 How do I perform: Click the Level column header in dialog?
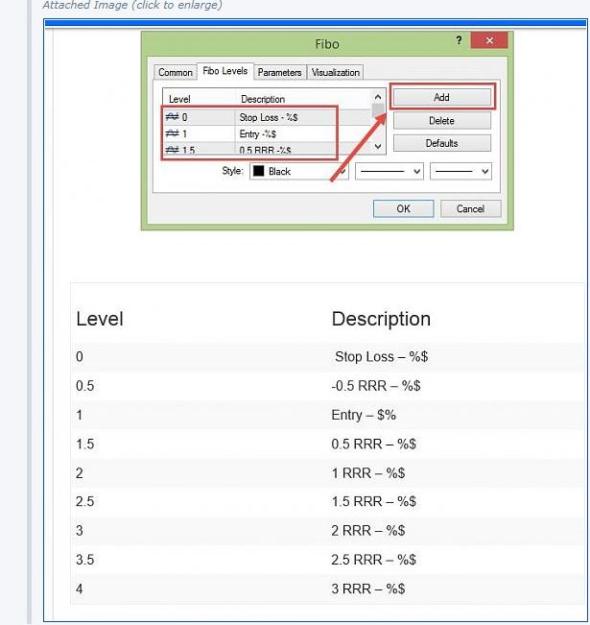click(179, 99)
